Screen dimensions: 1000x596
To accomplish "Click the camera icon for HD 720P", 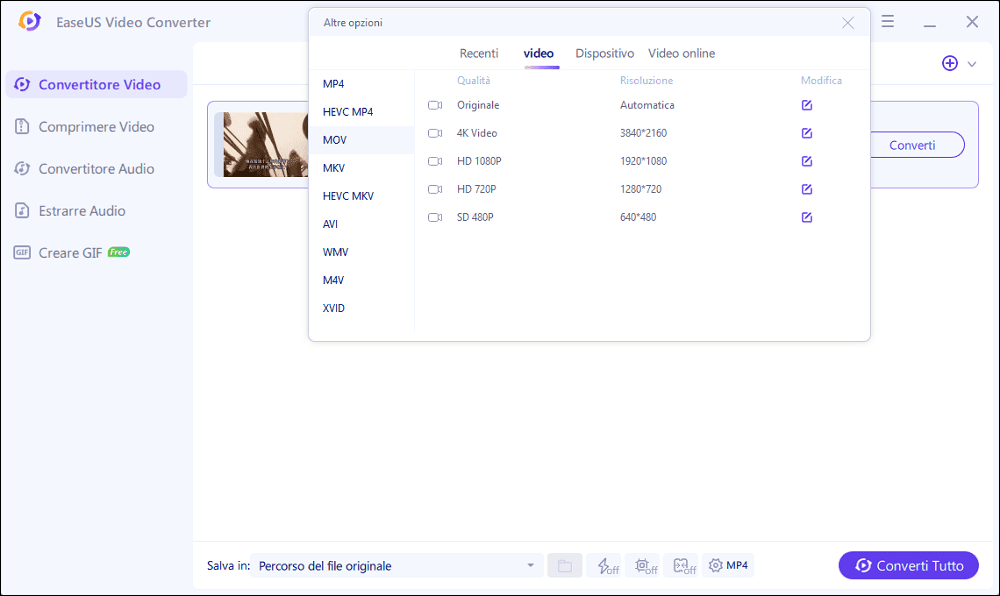I will point(435,189).
